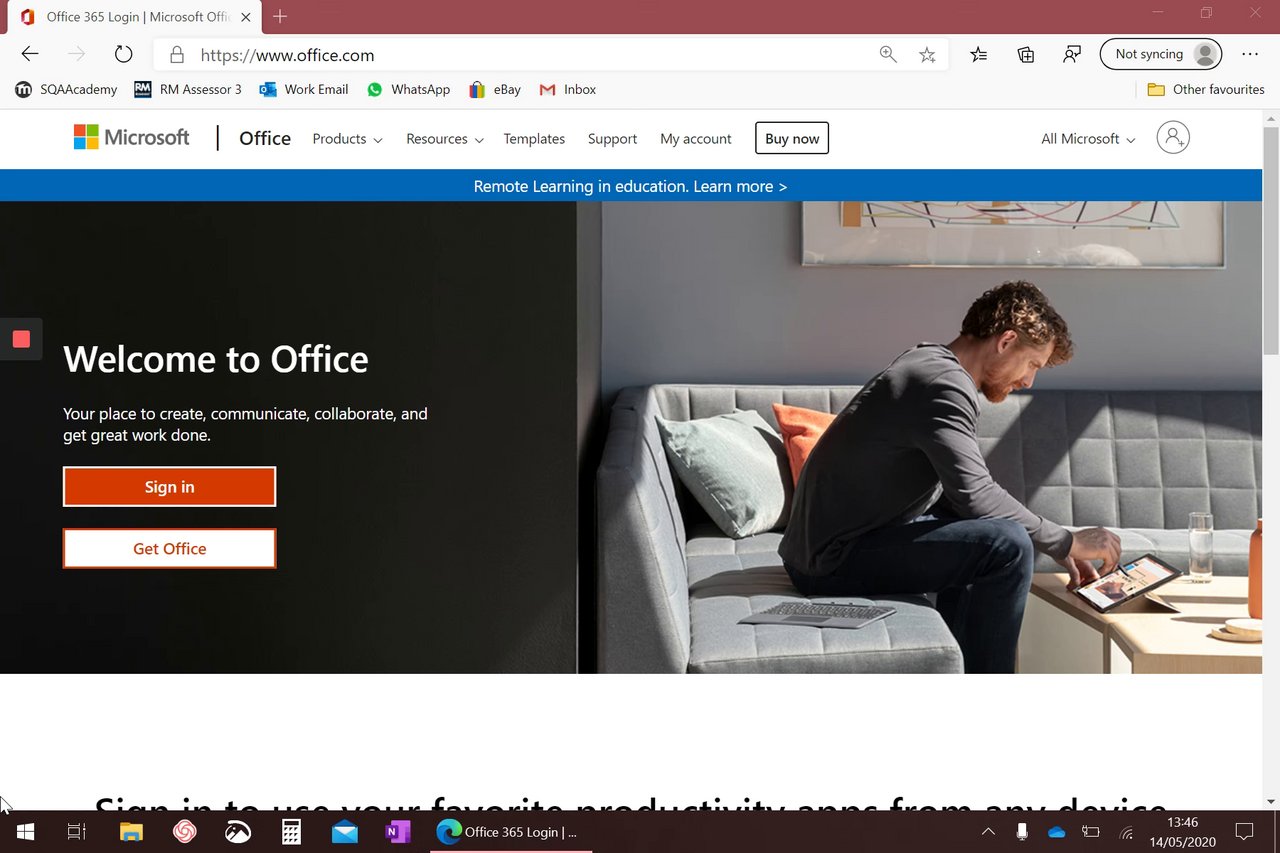Open the notification action centre icon
1280x853 pixels.
point(1245,831)
